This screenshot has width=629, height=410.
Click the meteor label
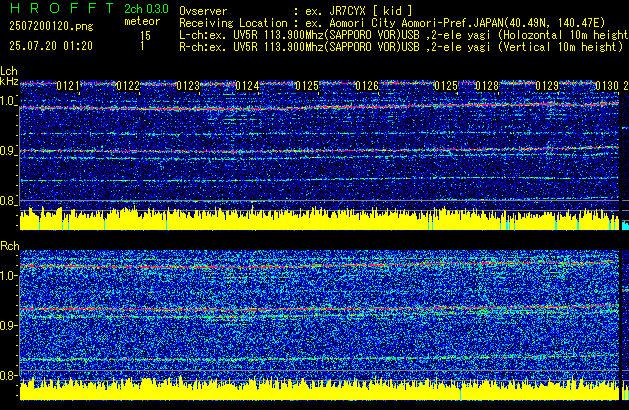point(142,21)
